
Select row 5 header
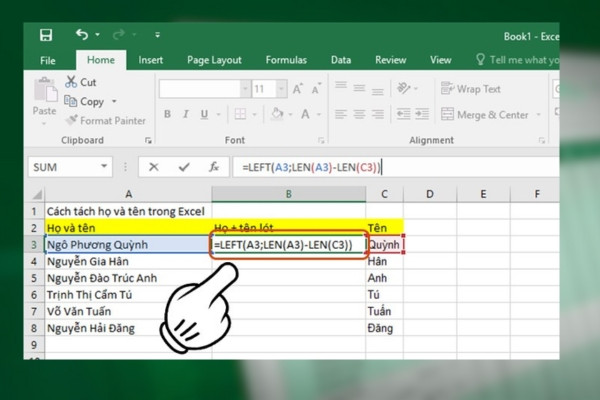pyautogui.click(x=34, y=278)
